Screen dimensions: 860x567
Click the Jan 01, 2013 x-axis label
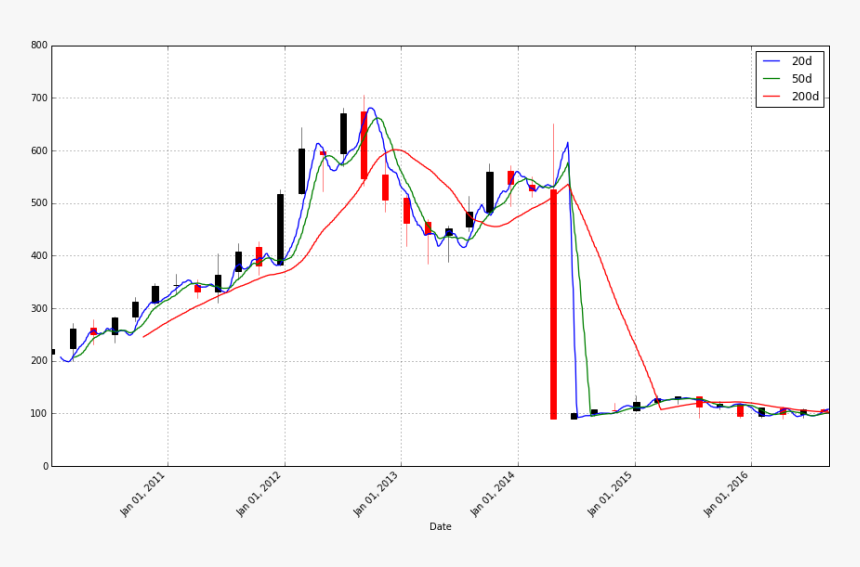point(376,495)
